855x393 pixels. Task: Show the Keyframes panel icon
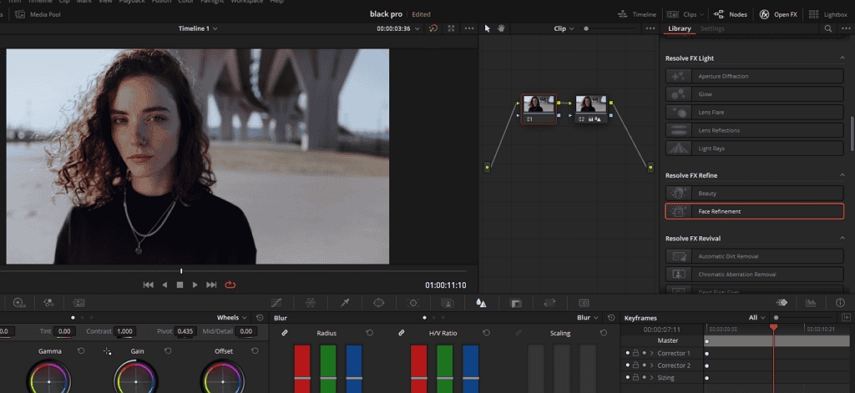point(782,303)
